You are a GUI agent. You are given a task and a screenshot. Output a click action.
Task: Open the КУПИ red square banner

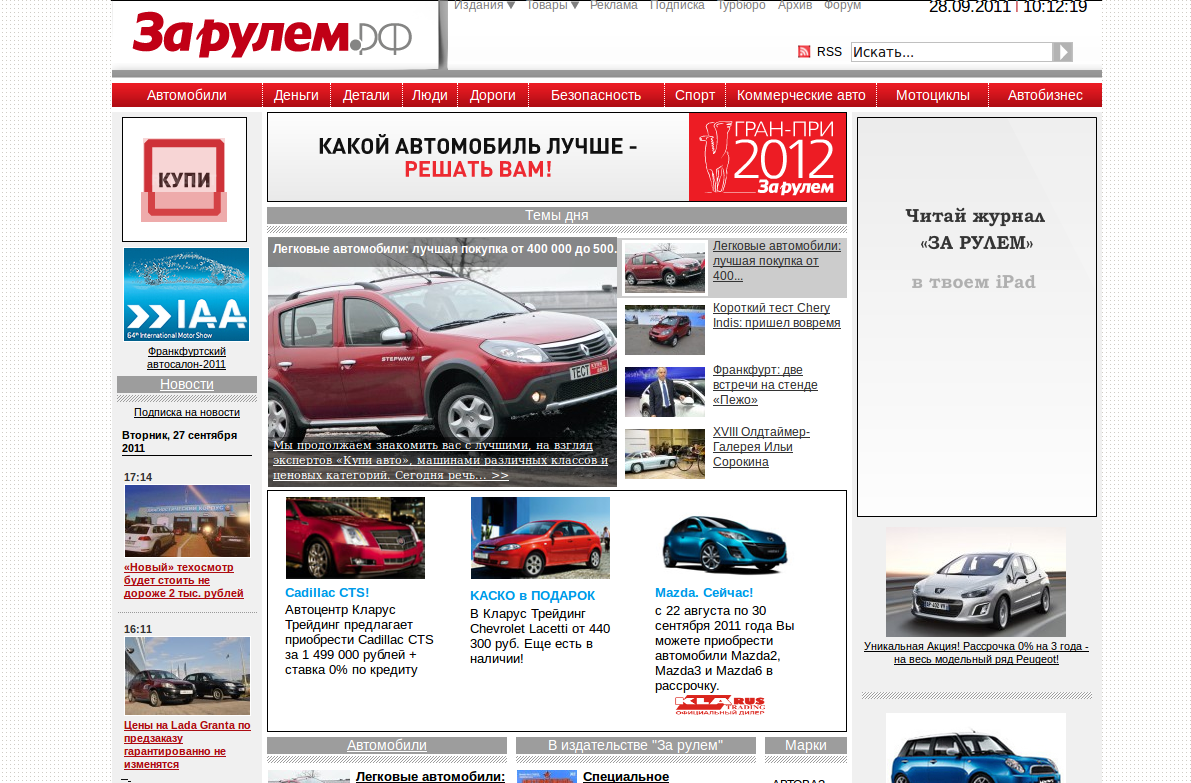coord(185,179)
